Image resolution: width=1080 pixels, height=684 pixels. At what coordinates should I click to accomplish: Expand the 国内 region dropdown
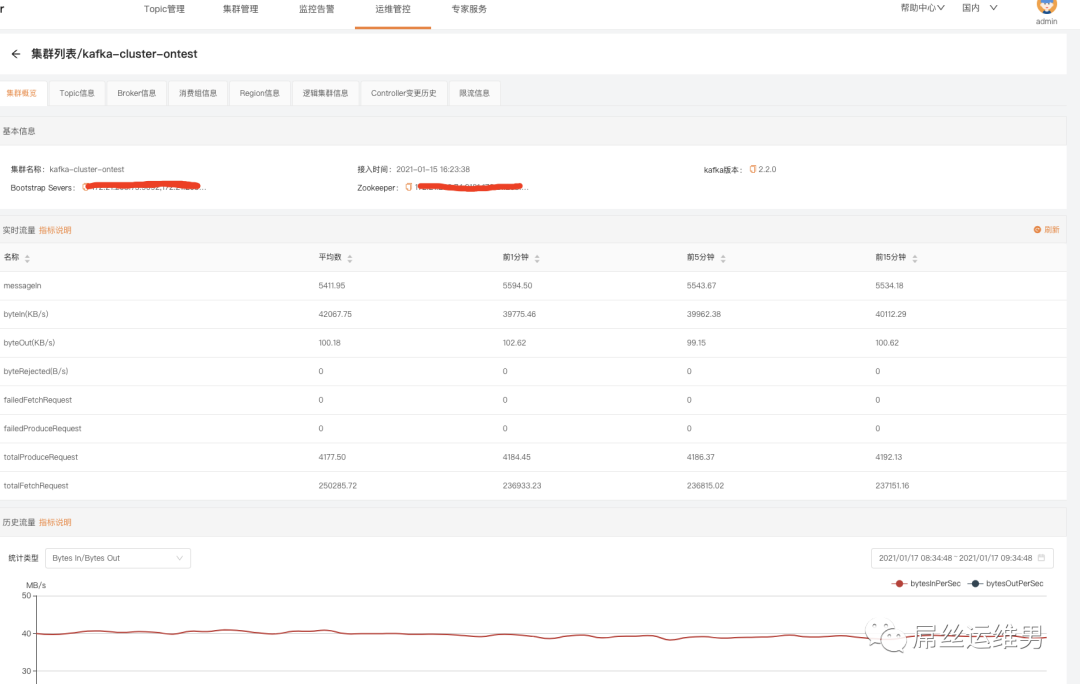(979, 8)
